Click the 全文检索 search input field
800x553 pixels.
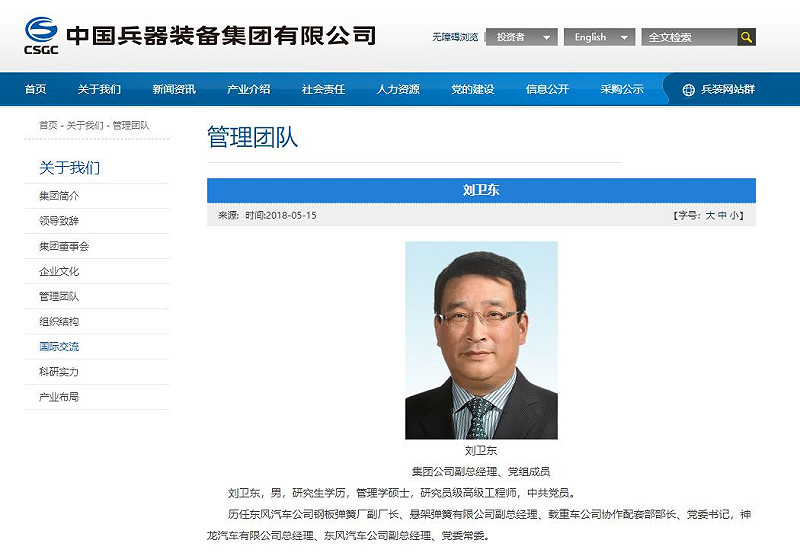pos(689,37)
